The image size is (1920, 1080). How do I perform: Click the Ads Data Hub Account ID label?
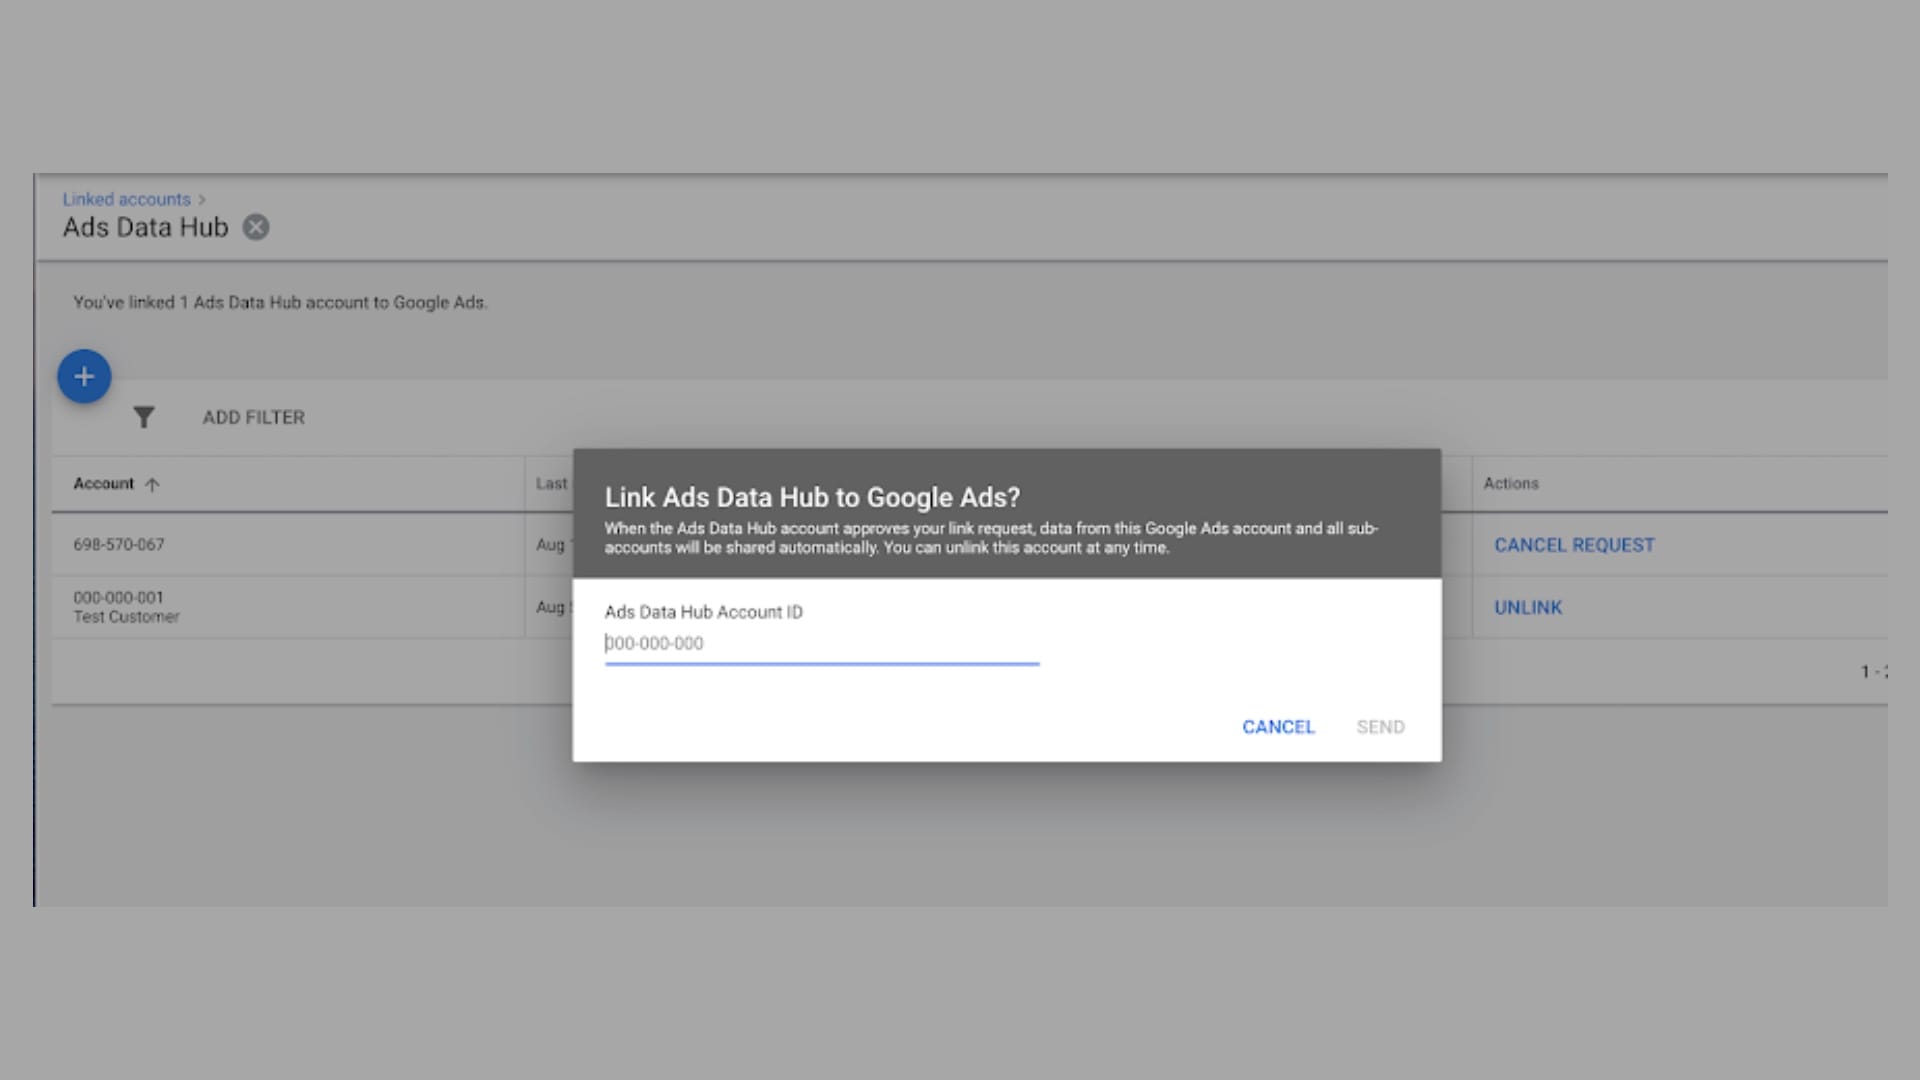[x=703, y=612]
